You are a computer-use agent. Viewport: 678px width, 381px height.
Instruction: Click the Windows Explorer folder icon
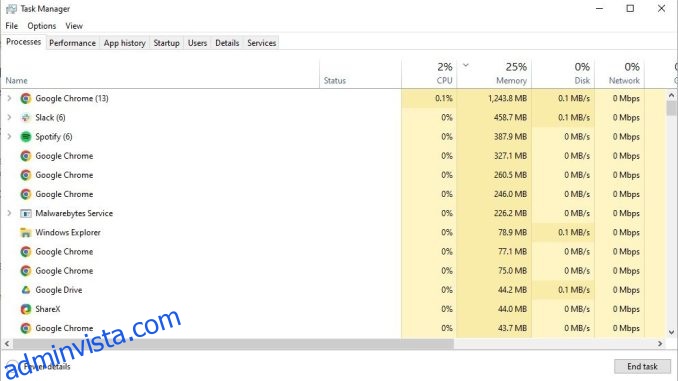[x=26, y=233]
